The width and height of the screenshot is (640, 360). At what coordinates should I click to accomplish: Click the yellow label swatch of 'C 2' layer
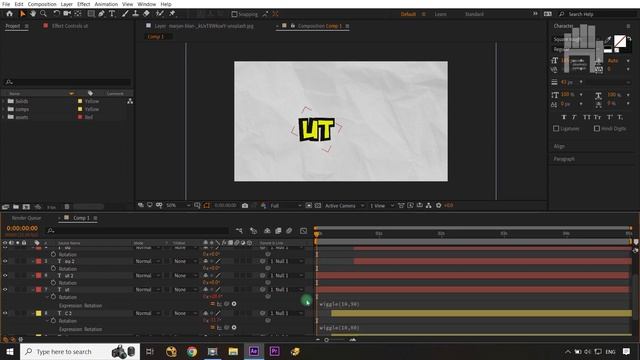tap(39, 313)
